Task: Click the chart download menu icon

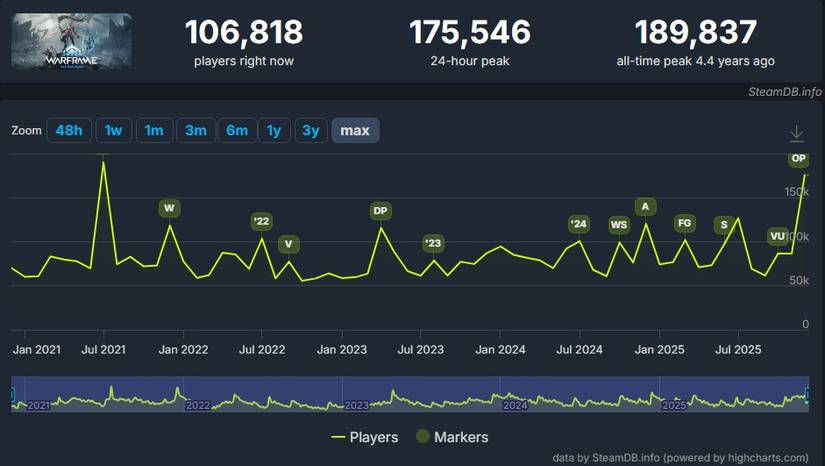Action: coord(797,133)
